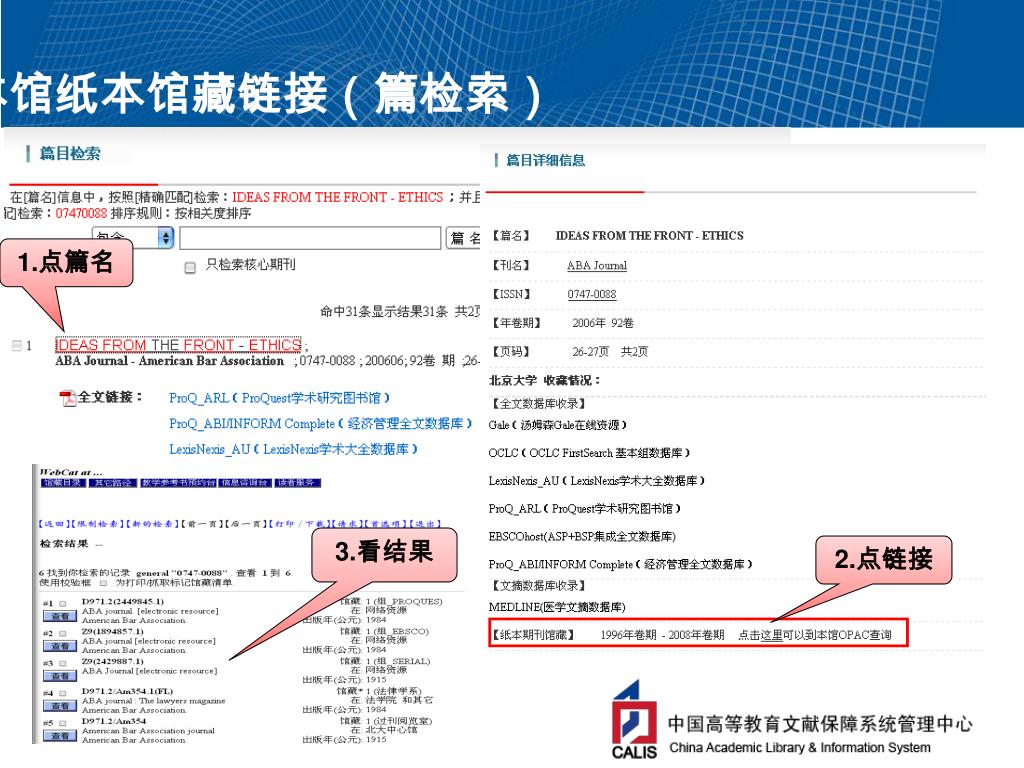Click ProQ_ABI/INFORM Complete entry in detail panel
1024x768 pixels.
click(620, 564)
